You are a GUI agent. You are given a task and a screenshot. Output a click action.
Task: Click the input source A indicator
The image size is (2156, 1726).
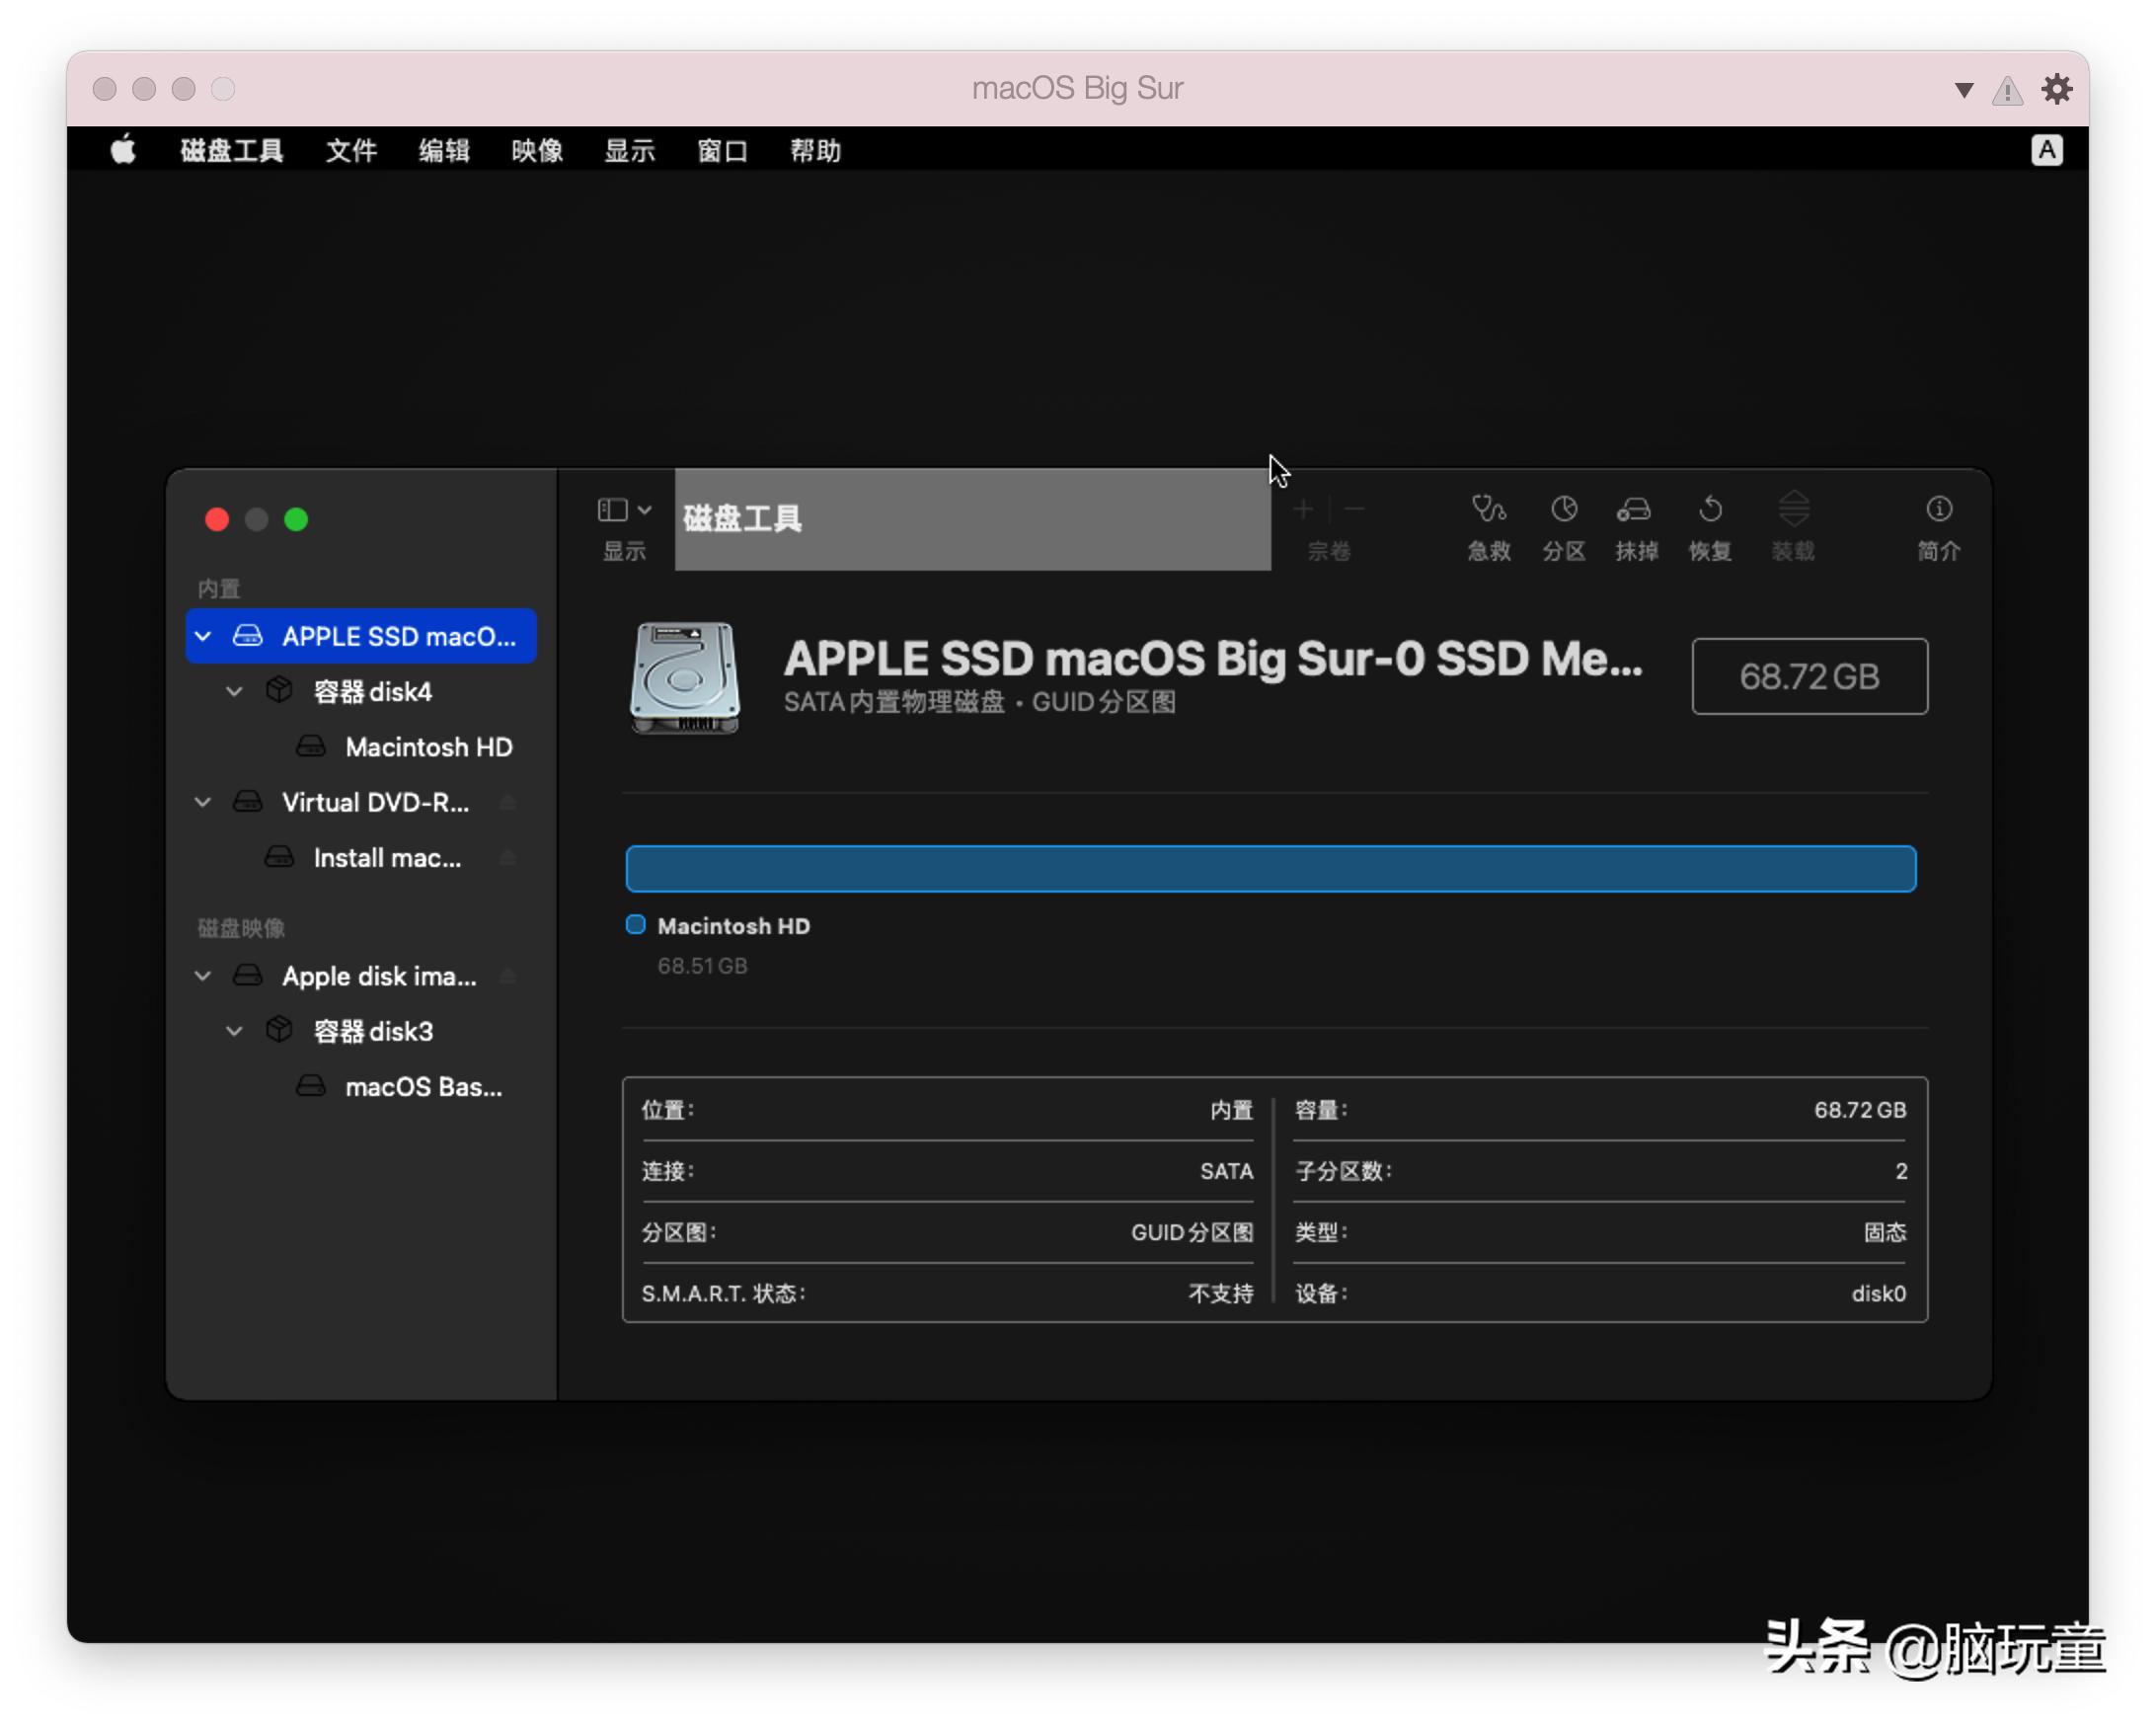click(x=2046, y=151)
